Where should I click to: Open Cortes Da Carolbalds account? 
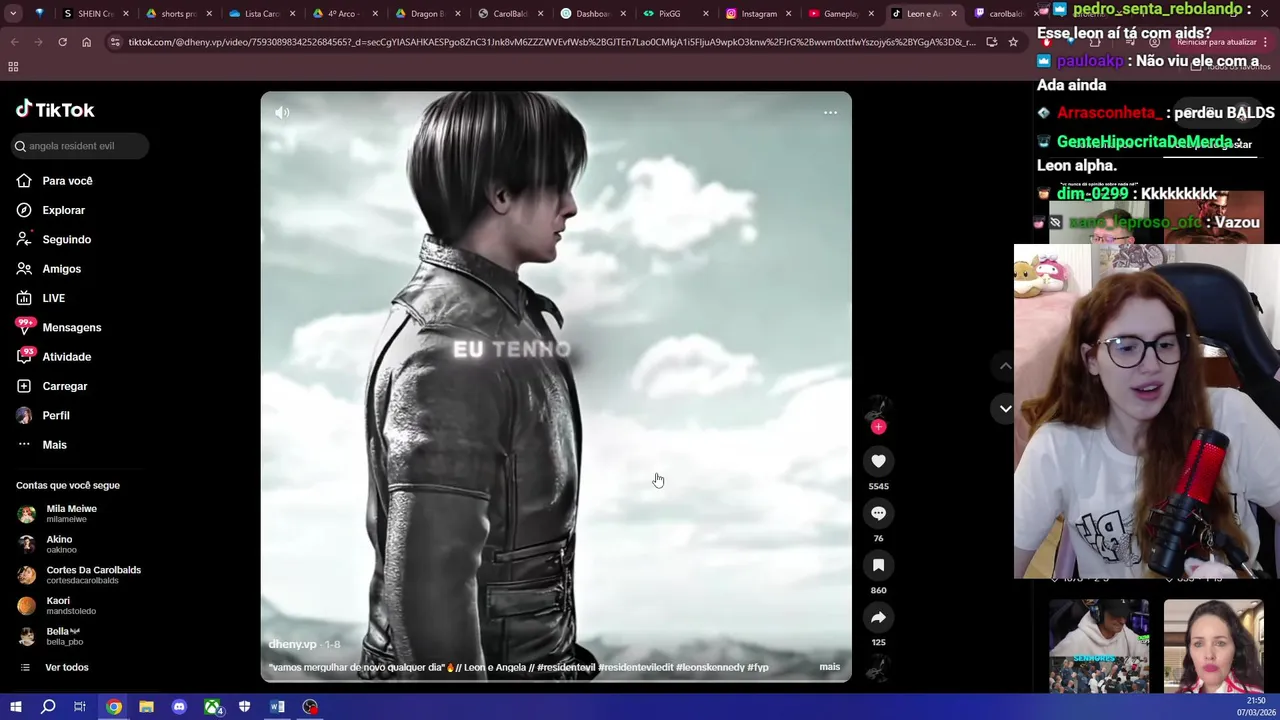[80, 575]
